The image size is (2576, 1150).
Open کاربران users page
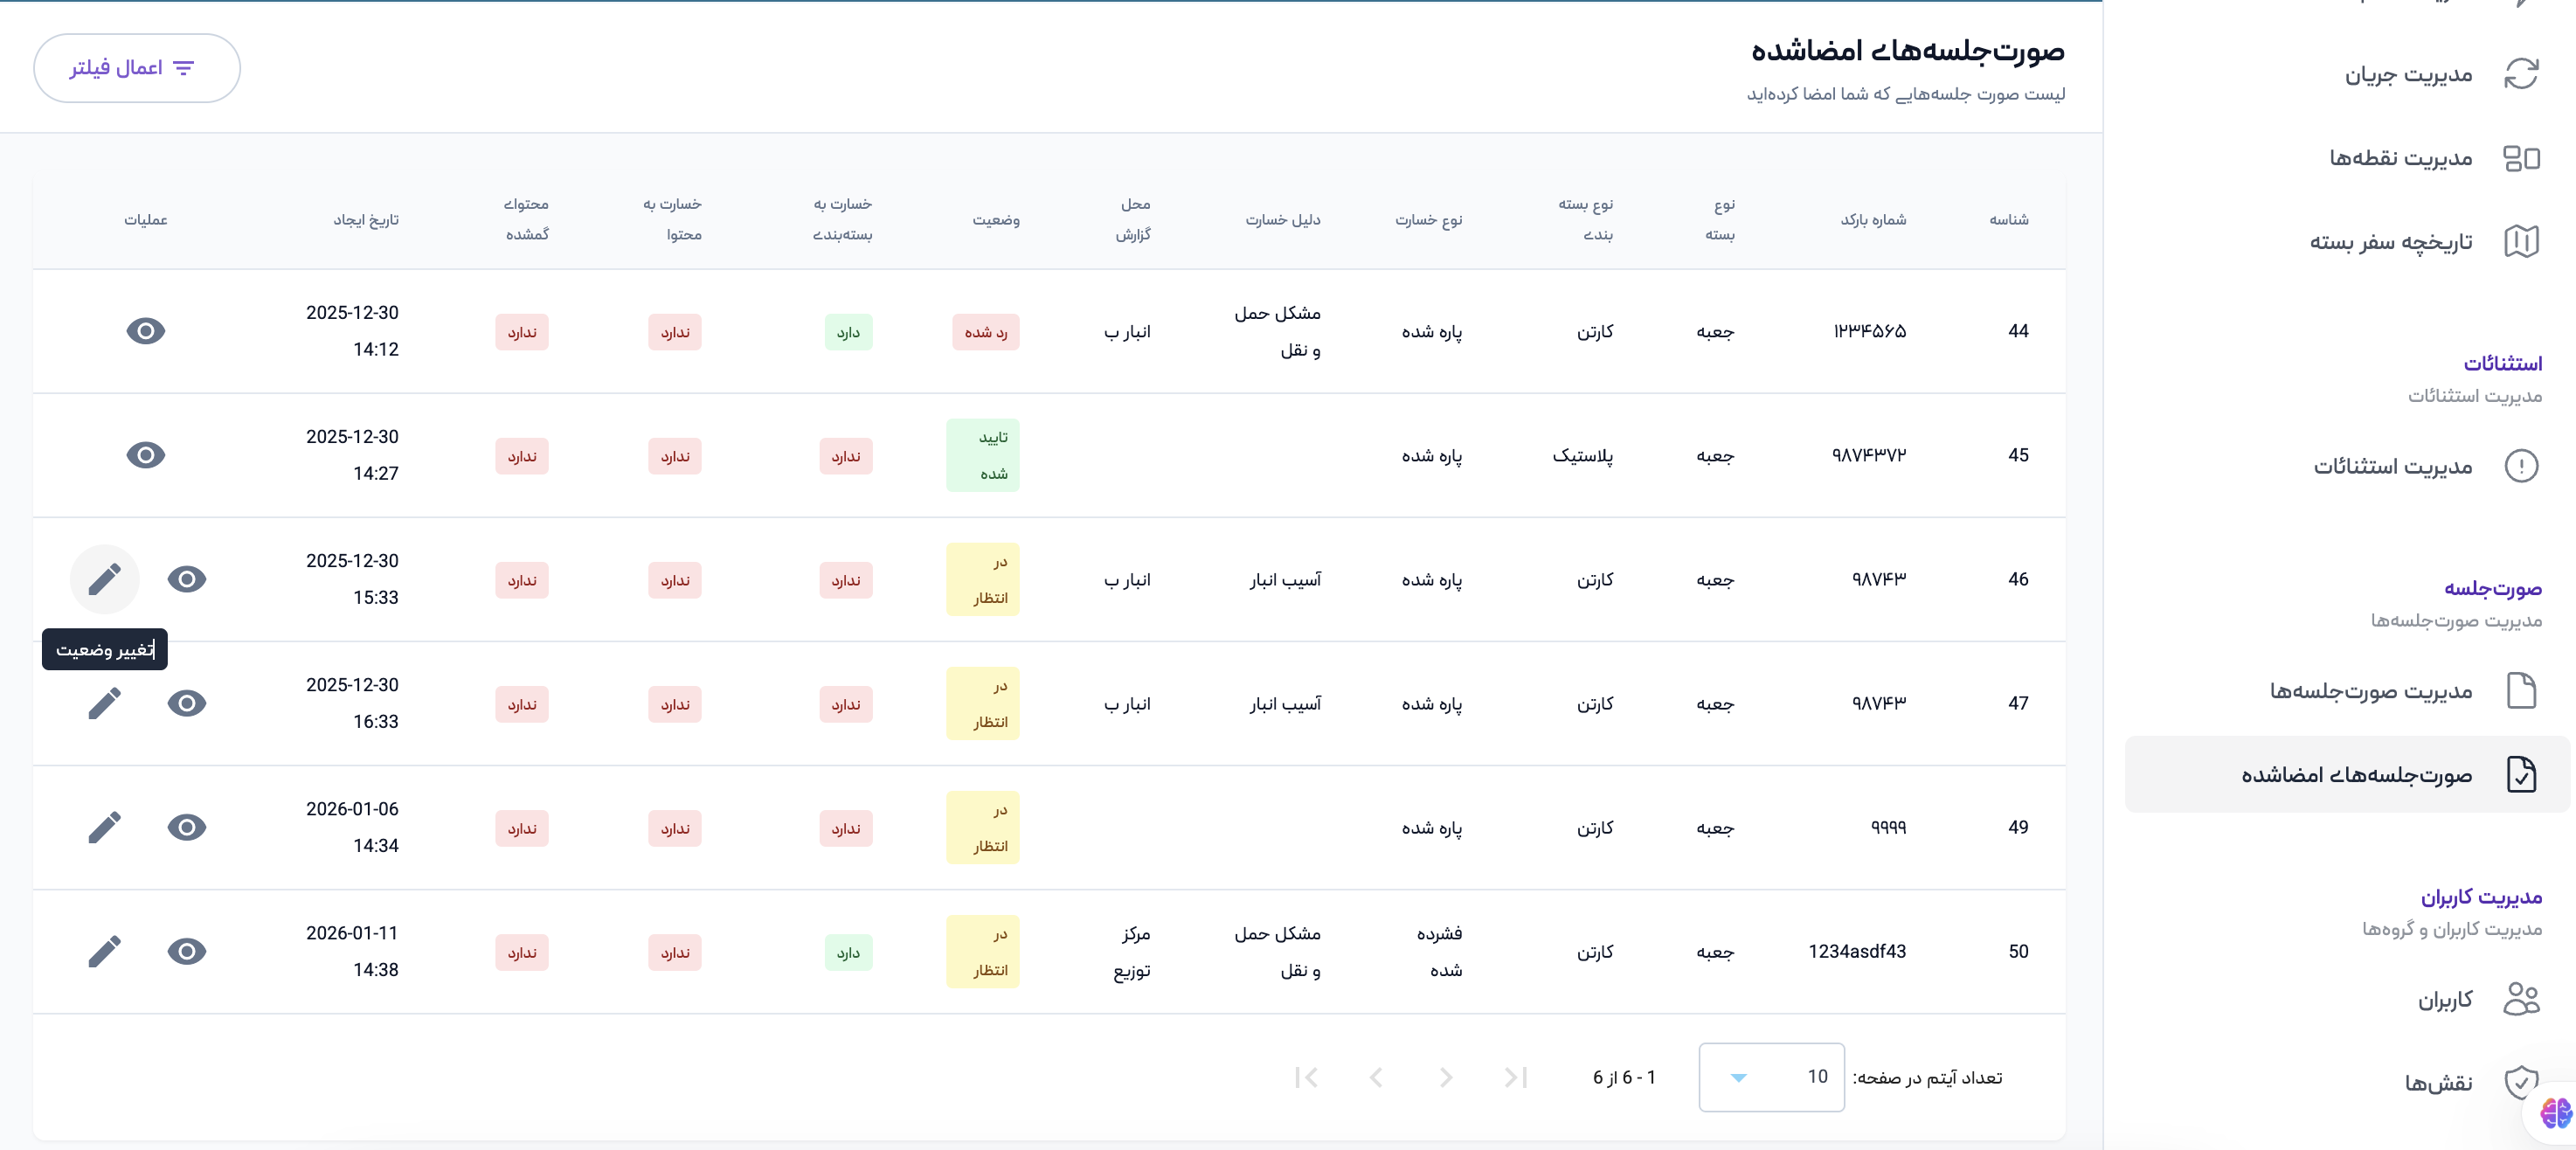[x=2445, y=999]
